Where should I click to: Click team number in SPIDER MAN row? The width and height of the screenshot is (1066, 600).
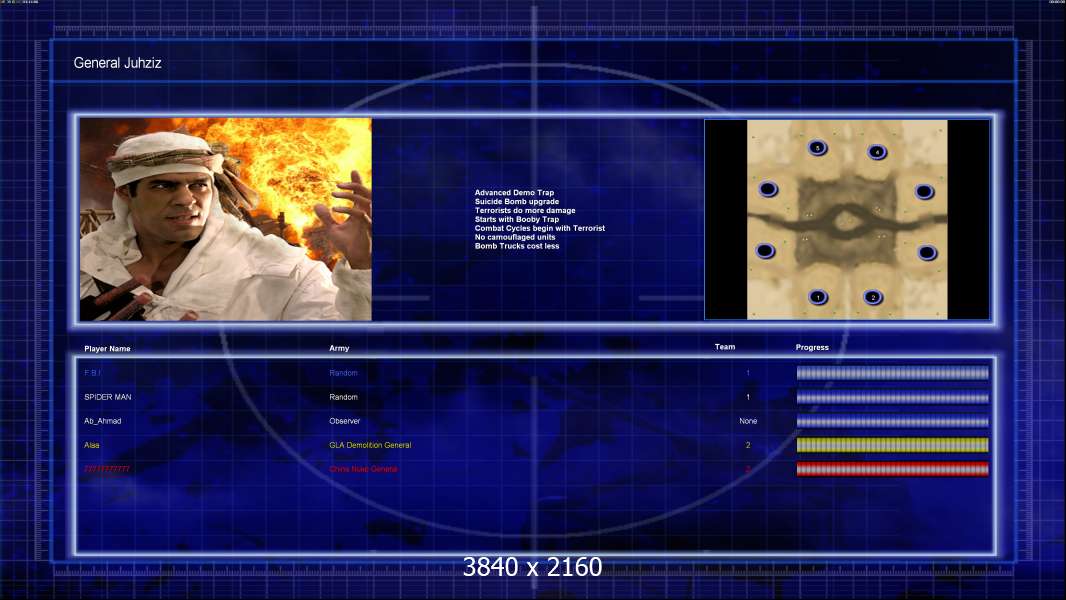click(x=748, y=397)
